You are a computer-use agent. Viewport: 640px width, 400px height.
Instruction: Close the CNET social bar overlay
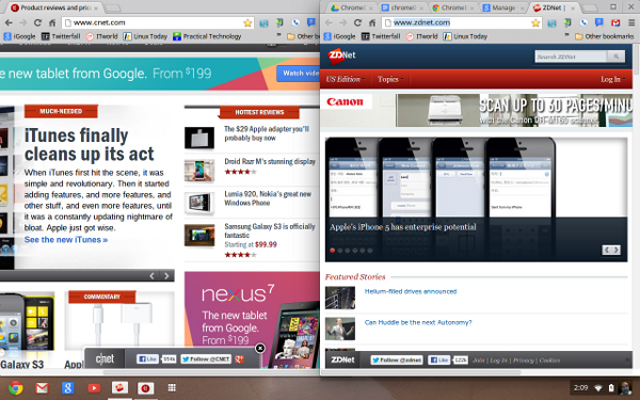[260, 348]
